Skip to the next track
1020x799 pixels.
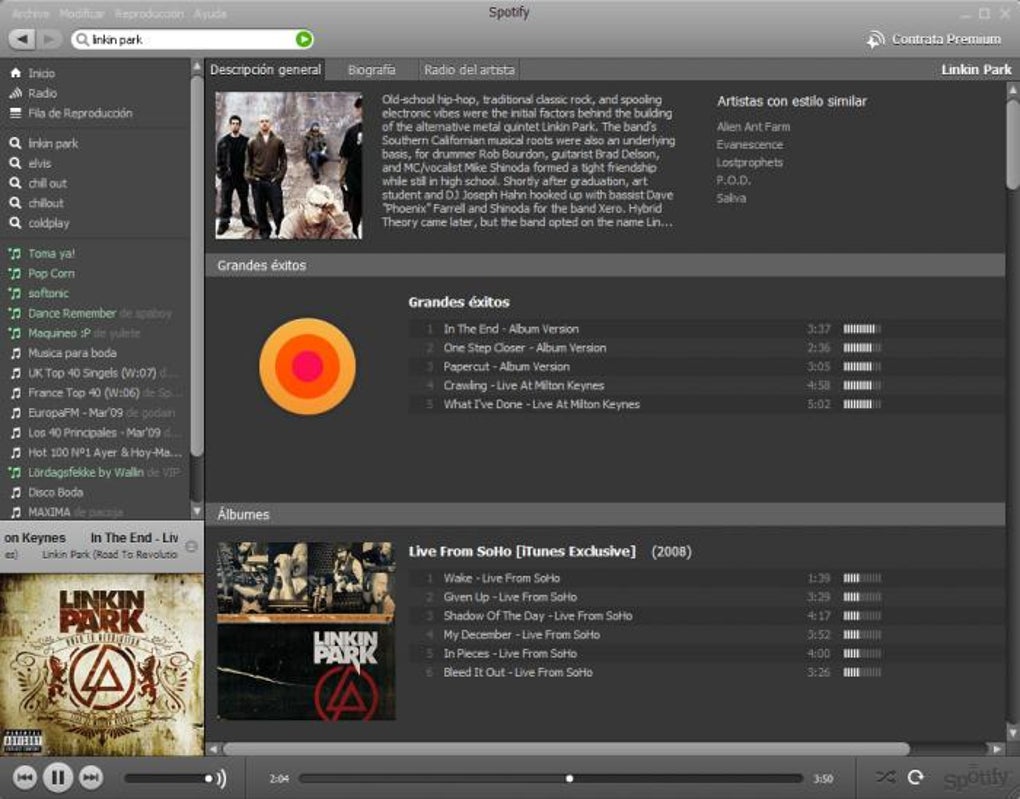(x=90, y=777)
